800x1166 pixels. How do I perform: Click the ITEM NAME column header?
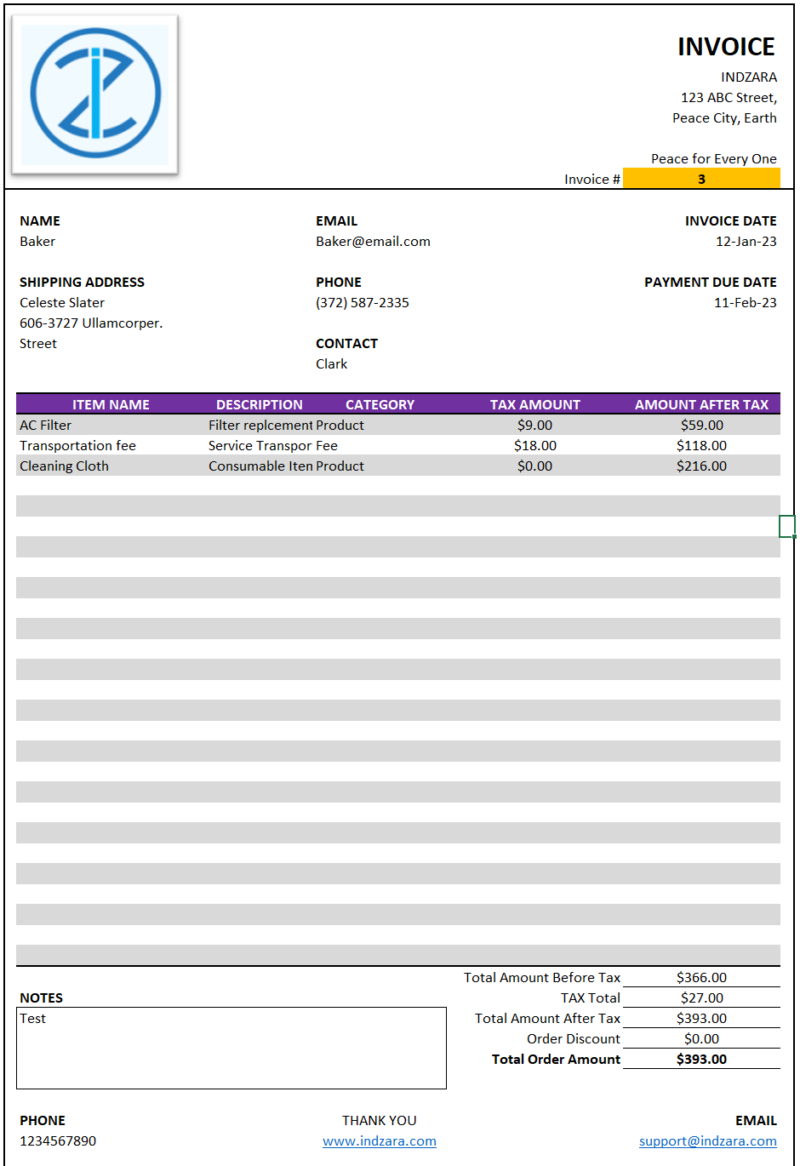111,404
